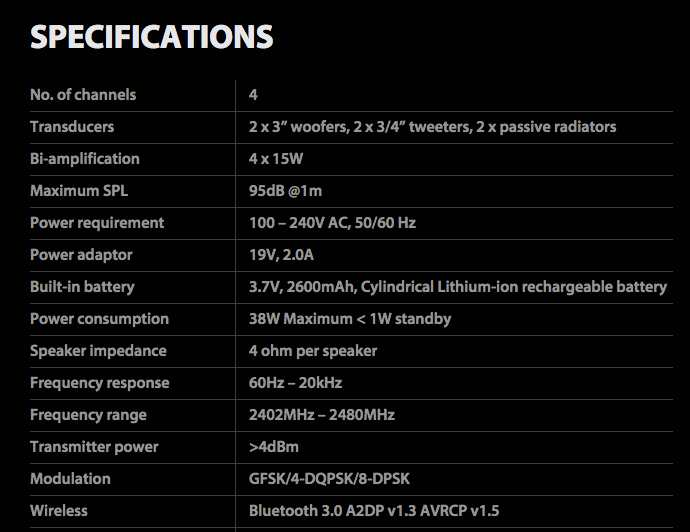Click the Power consumption label
Image resolution: width=690 pixels, height=532 pixels.
[x=99, y=319]
